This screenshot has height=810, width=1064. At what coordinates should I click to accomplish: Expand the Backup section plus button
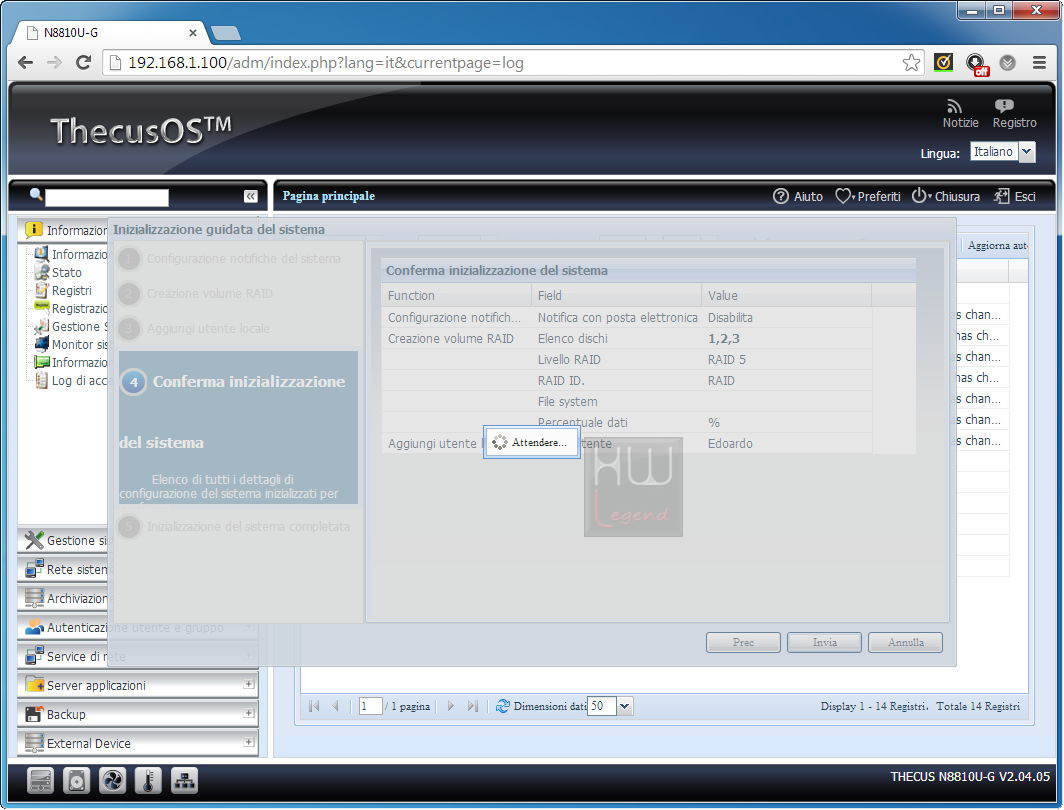coord(248,714)
